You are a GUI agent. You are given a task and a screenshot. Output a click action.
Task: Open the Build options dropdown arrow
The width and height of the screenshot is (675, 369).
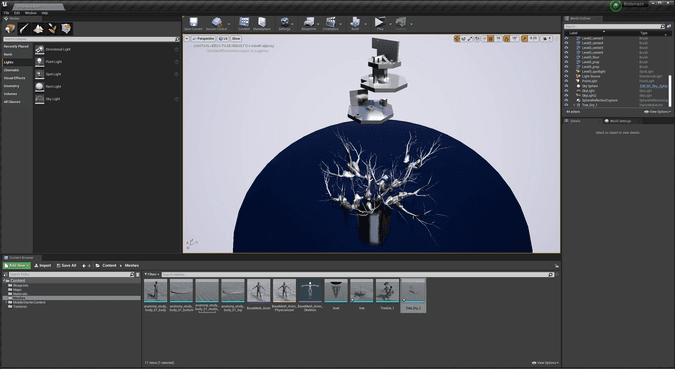[x=365, y=24]
